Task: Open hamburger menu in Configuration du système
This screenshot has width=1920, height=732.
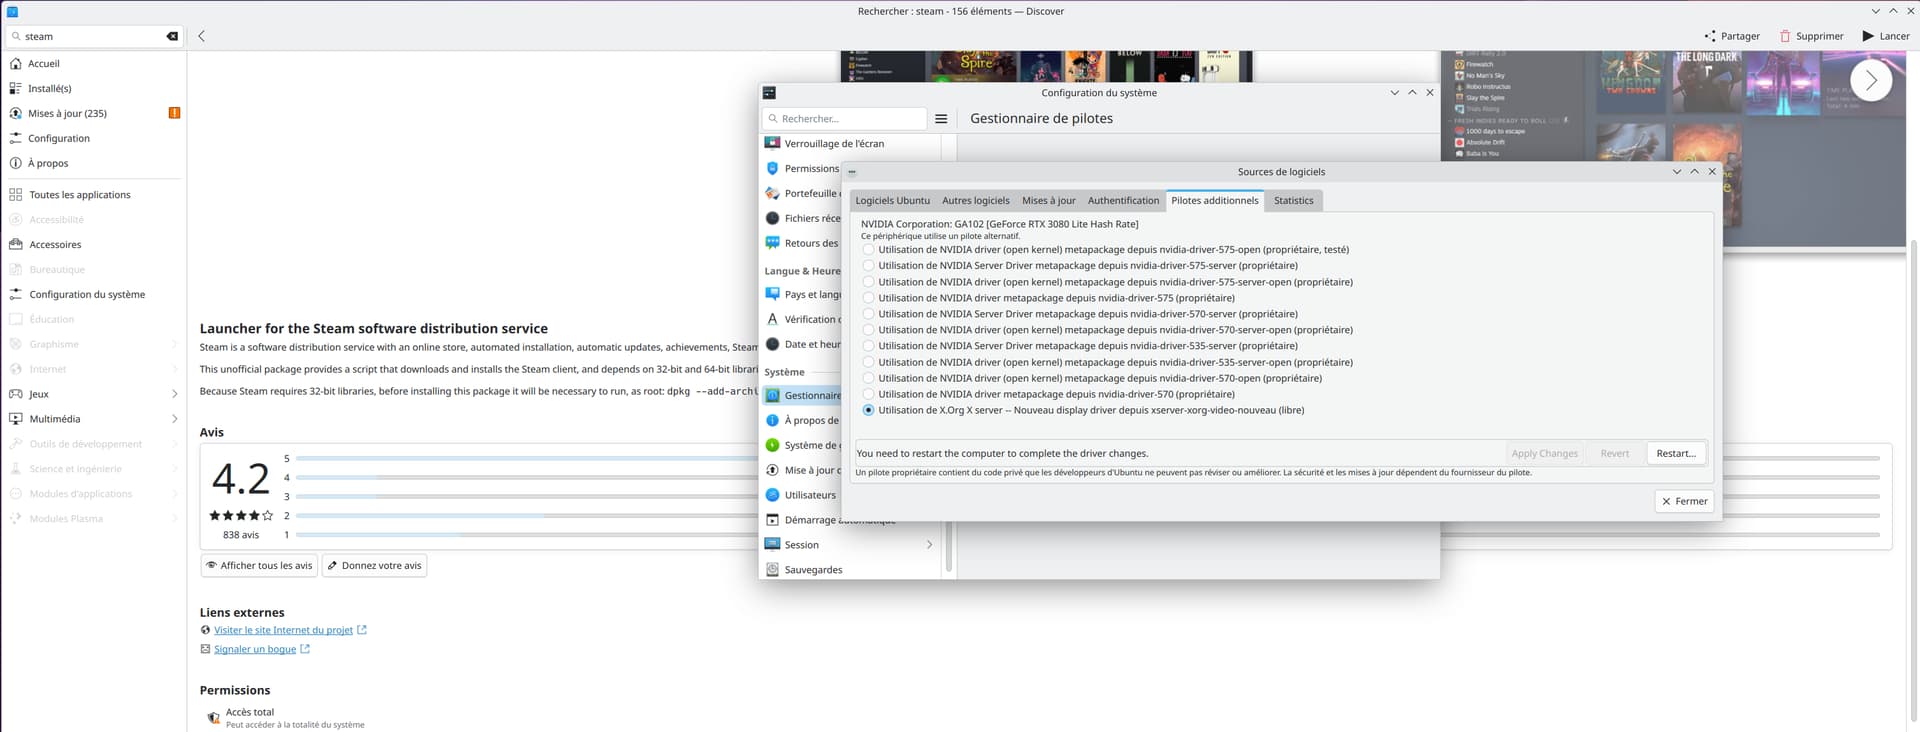Action: point(941,119)
